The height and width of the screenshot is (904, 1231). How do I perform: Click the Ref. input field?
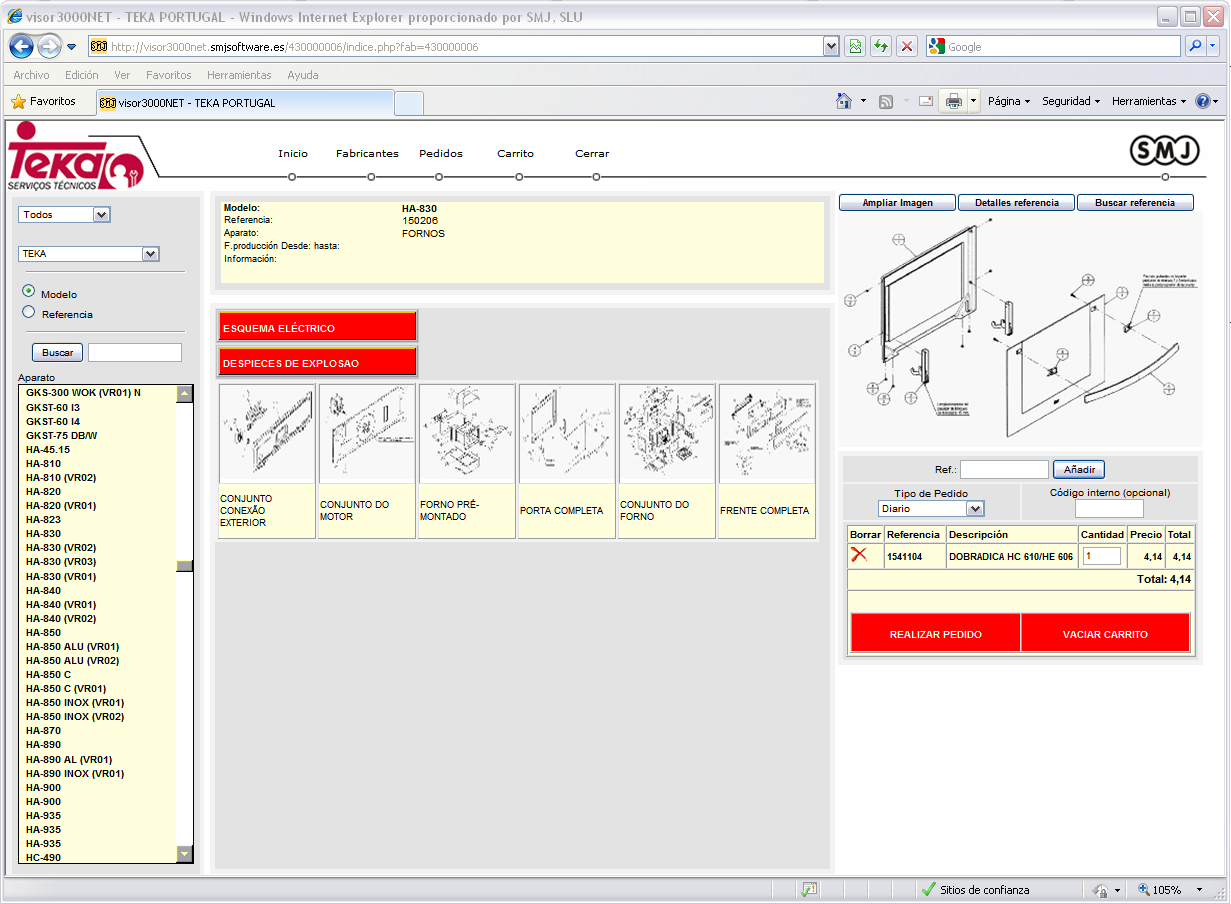point(1004,469)
